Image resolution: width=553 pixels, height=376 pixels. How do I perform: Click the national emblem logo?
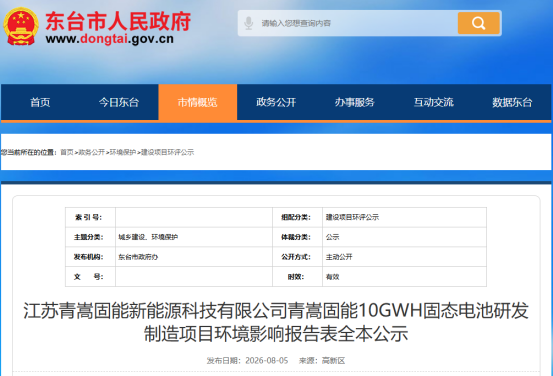[x=21, y=26]
